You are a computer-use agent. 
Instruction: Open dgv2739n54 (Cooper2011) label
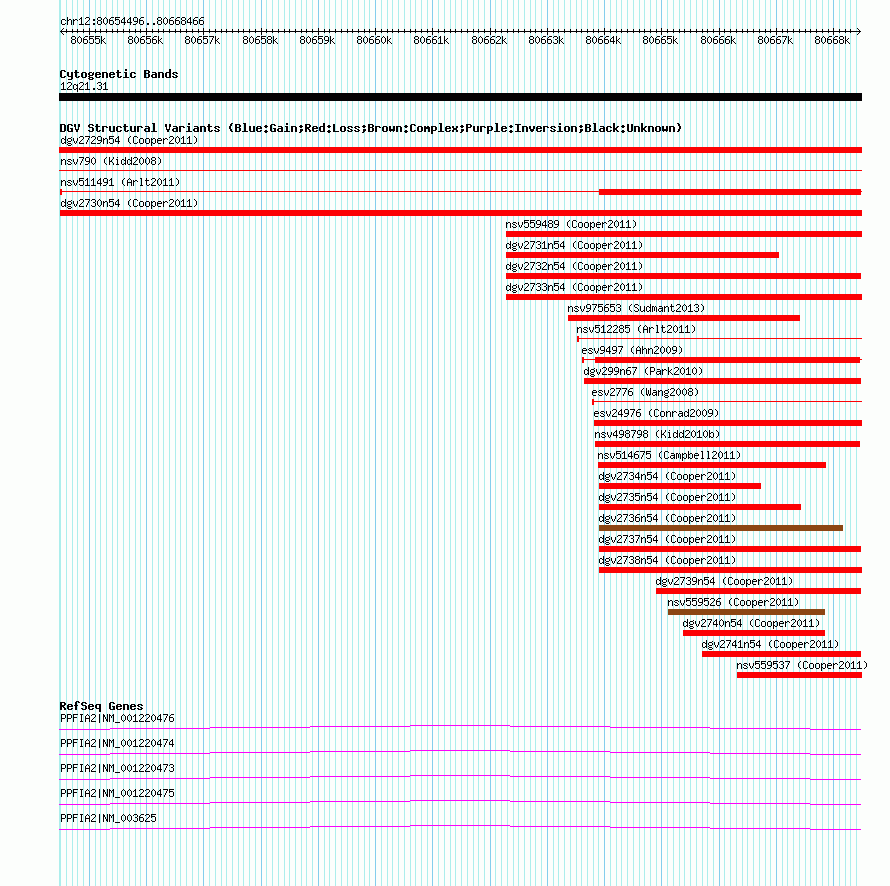point(724,581)
